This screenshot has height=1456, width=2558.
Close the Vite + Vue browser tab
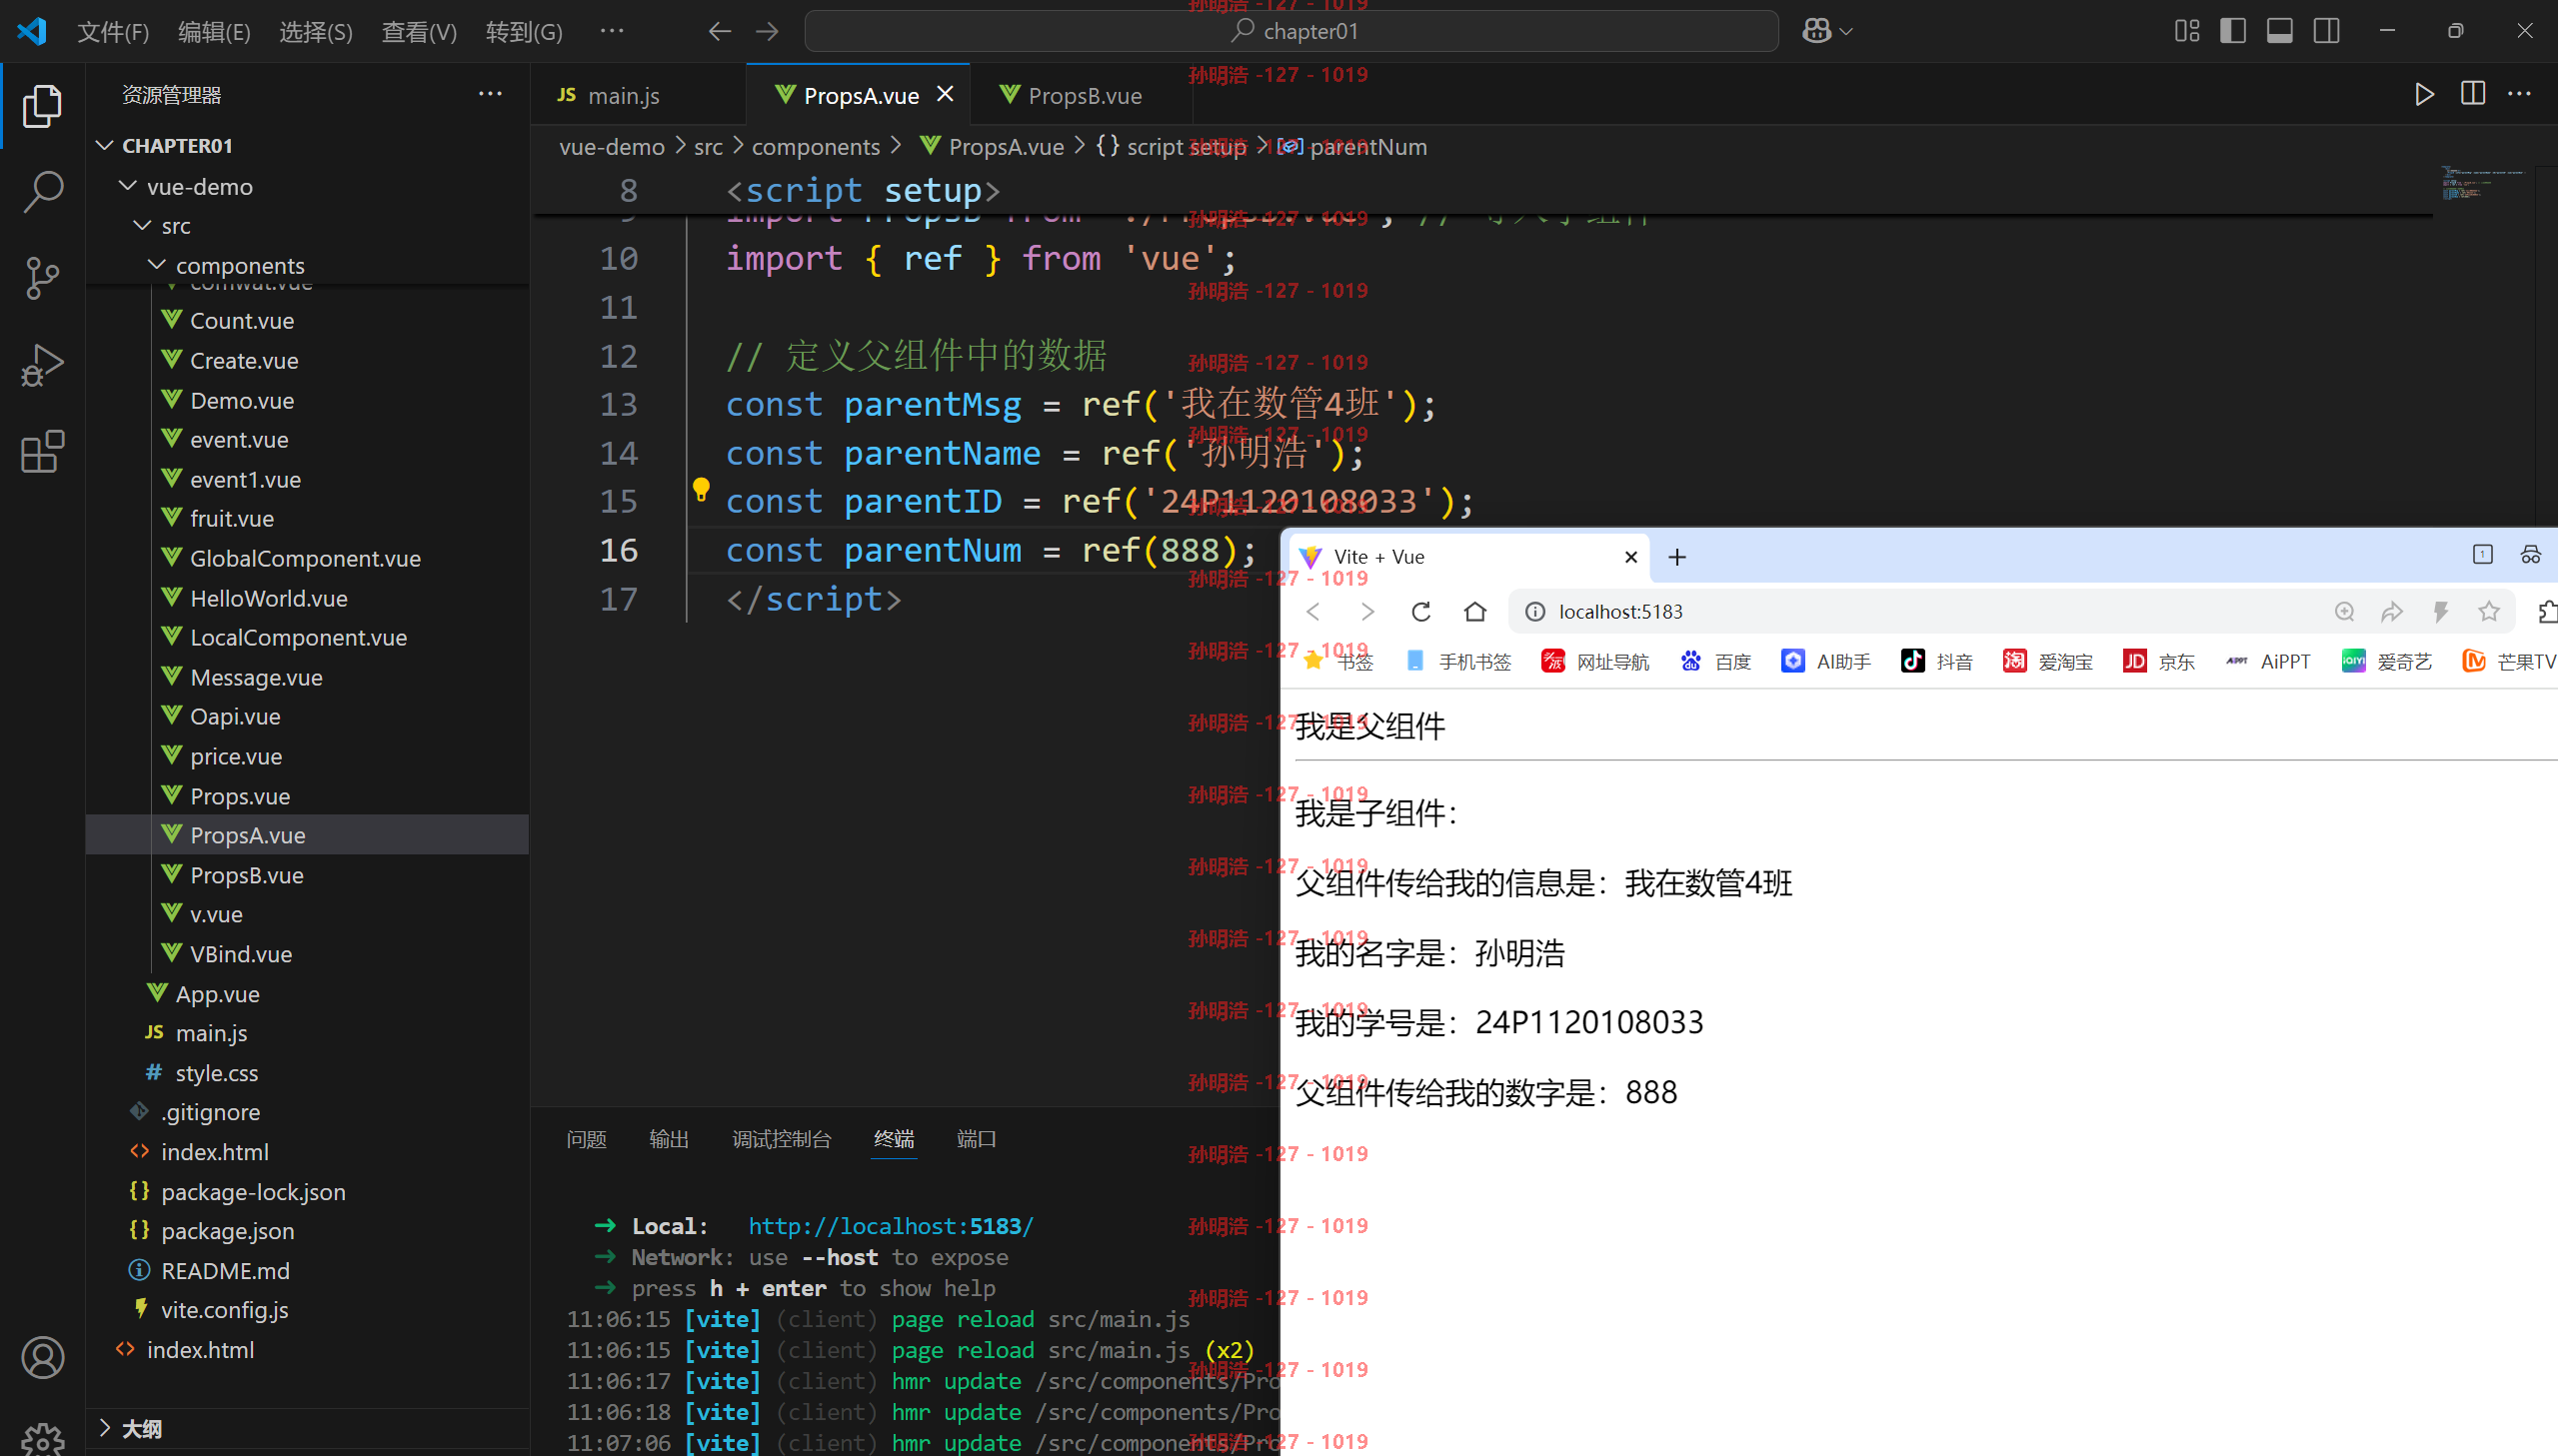click(1631, 557)
